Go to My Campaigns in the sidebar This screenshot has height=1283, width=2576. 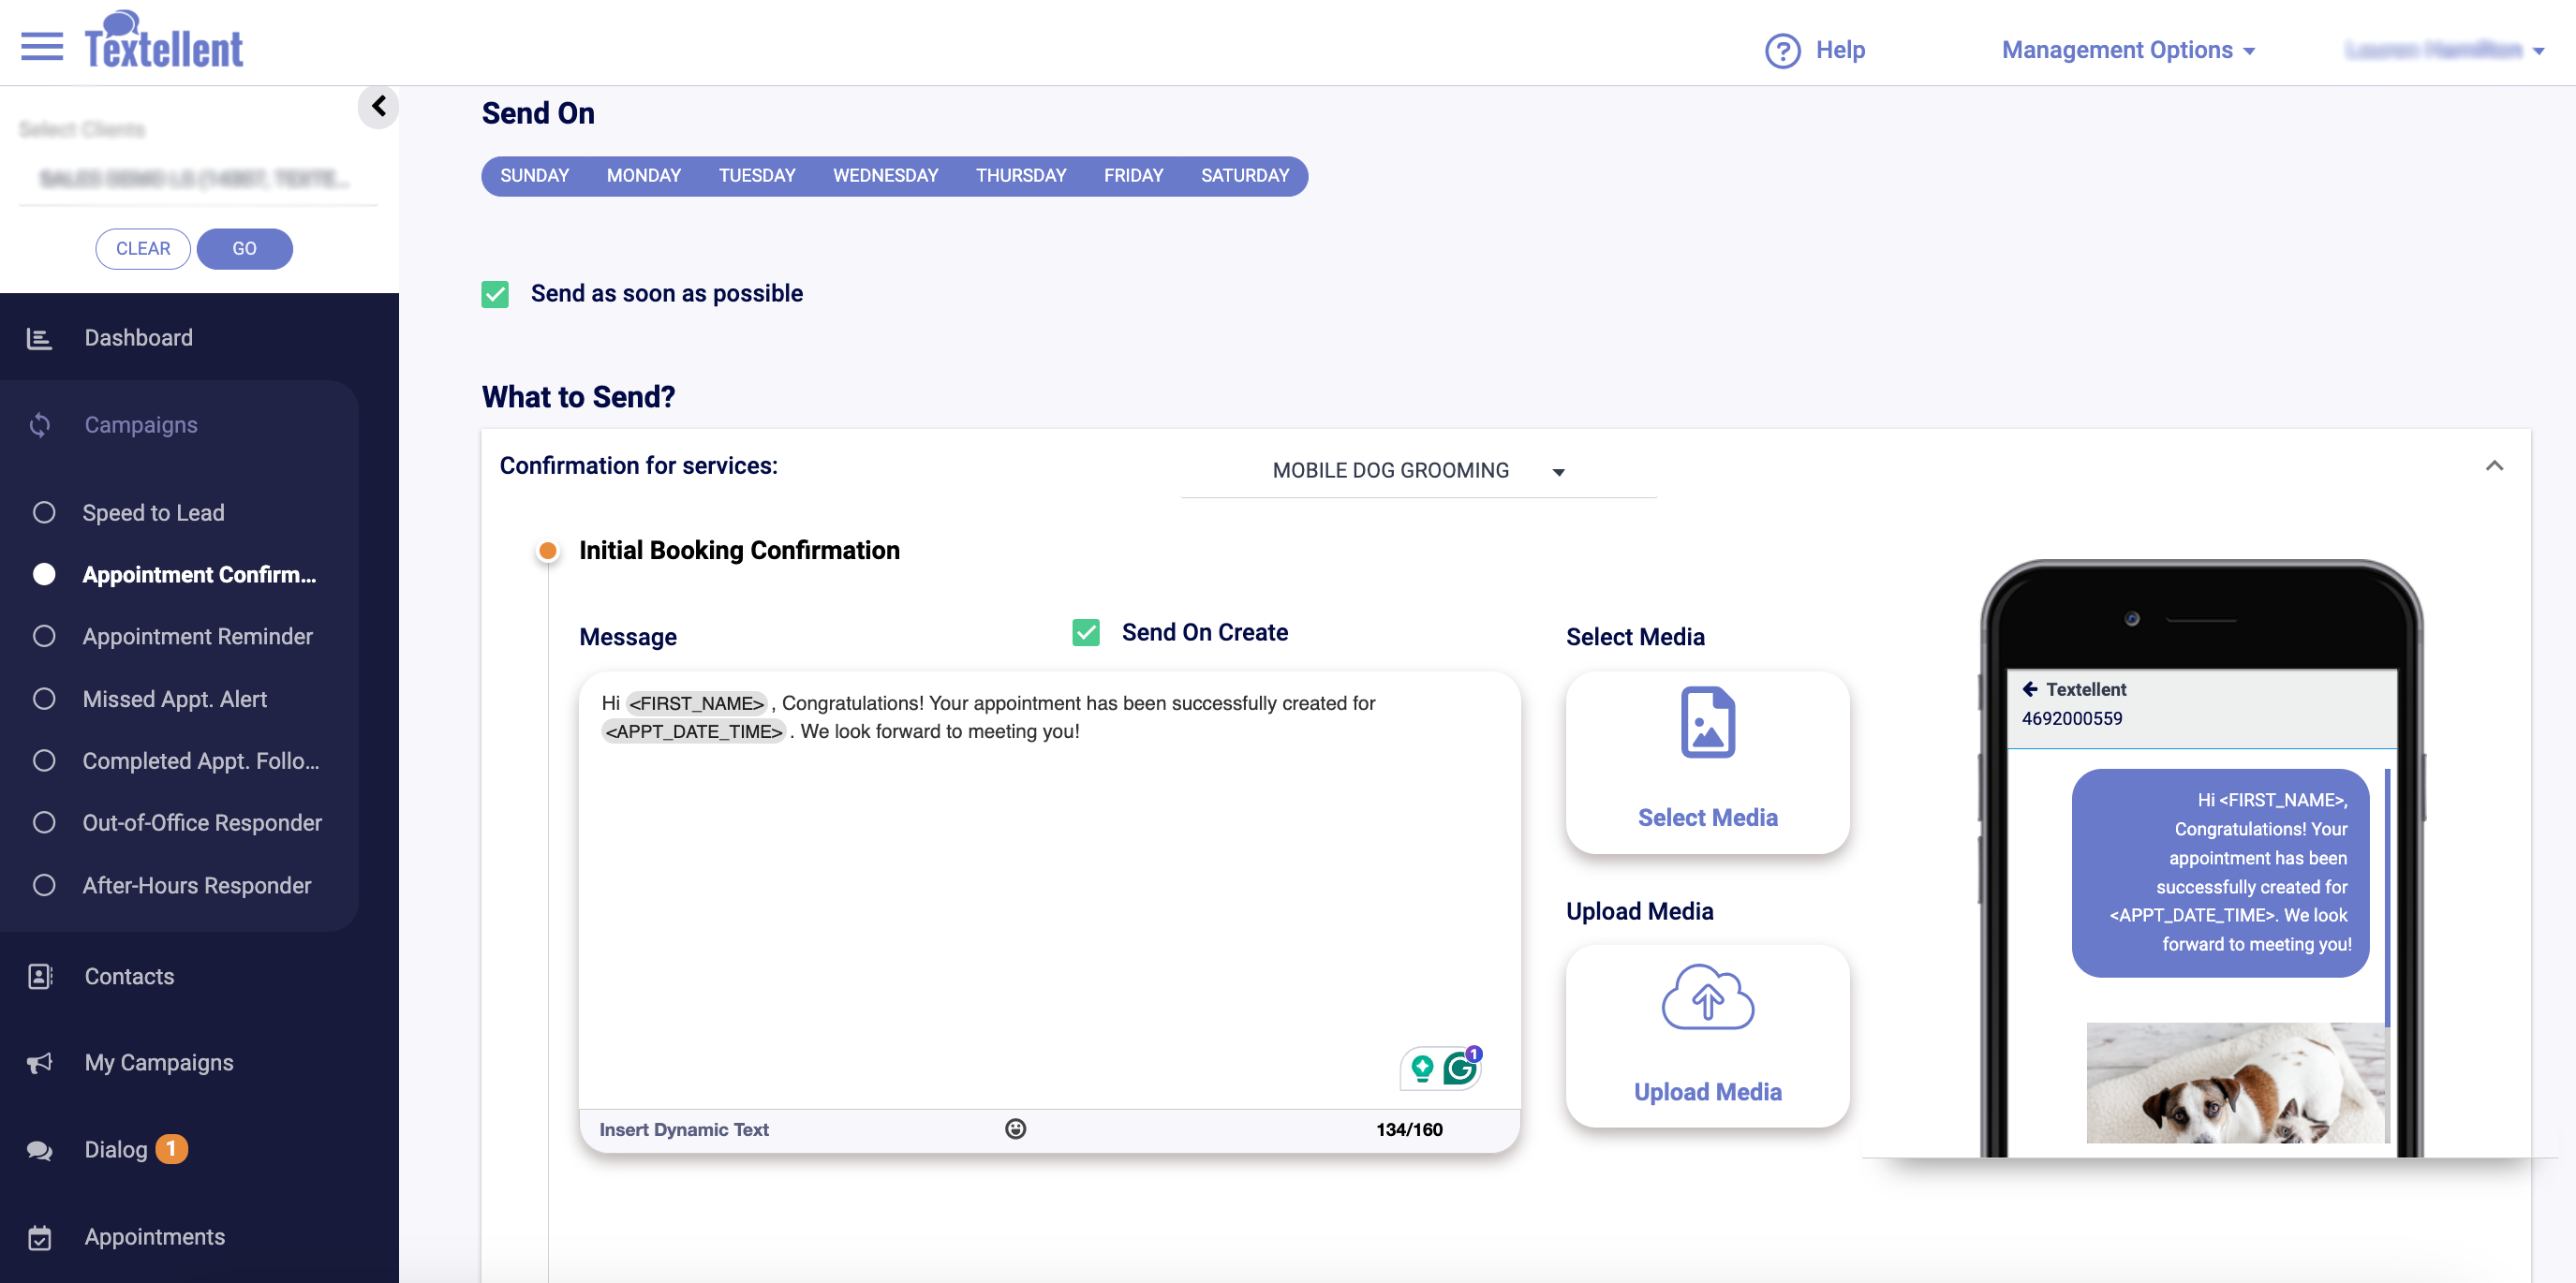(x=158, y=1062)
